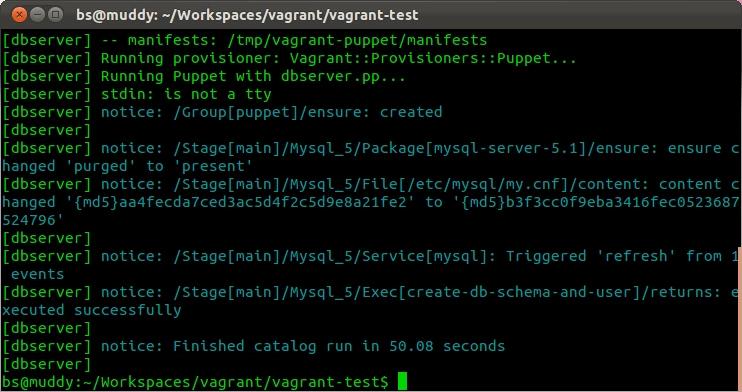742x392 pixels.
Task: Click the window title bs@muddy text
Action: [247, 15]
